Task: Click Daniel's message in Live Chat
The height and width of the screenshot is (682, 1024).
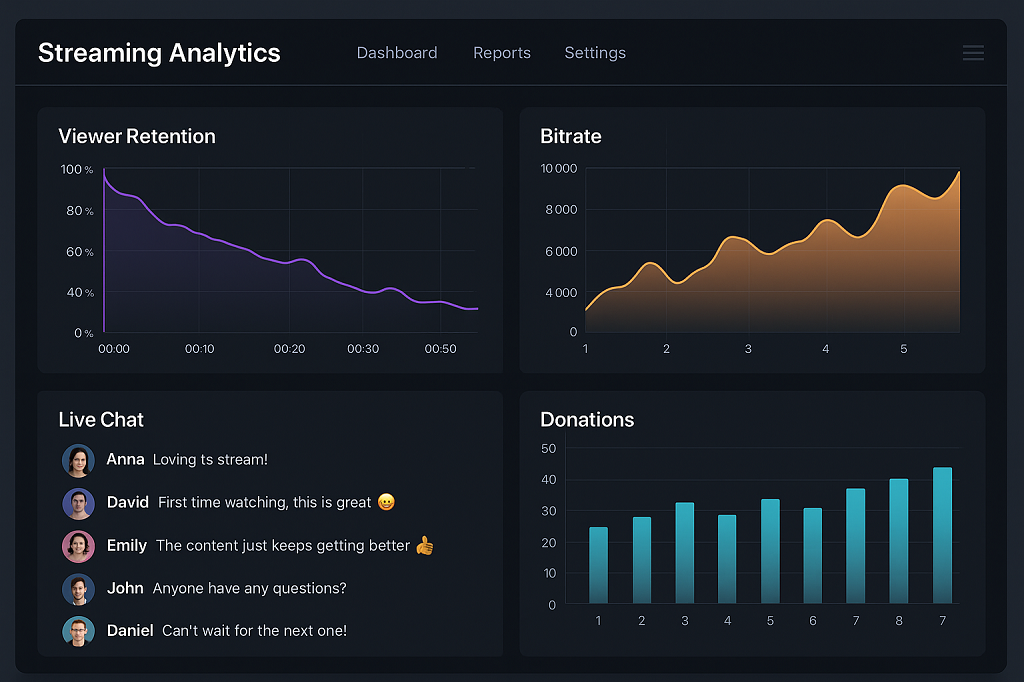Action: coord(254,631)
